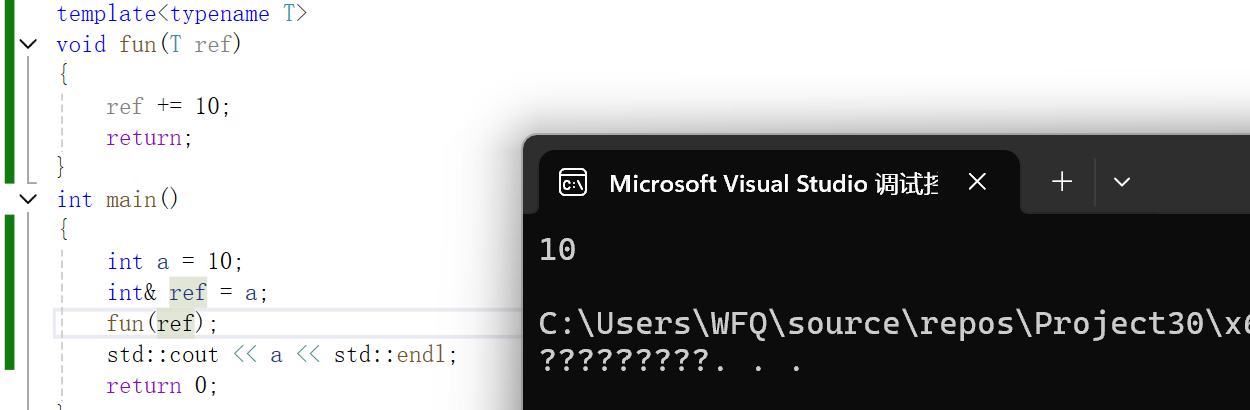Collapse the int main function block

(28, 199)
